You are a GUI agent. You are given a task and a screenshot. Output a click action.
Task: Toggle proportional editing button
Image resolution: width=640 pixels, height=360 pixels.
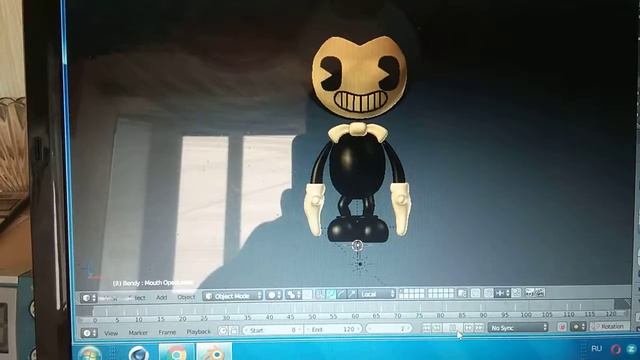click(x=475, y=293)
